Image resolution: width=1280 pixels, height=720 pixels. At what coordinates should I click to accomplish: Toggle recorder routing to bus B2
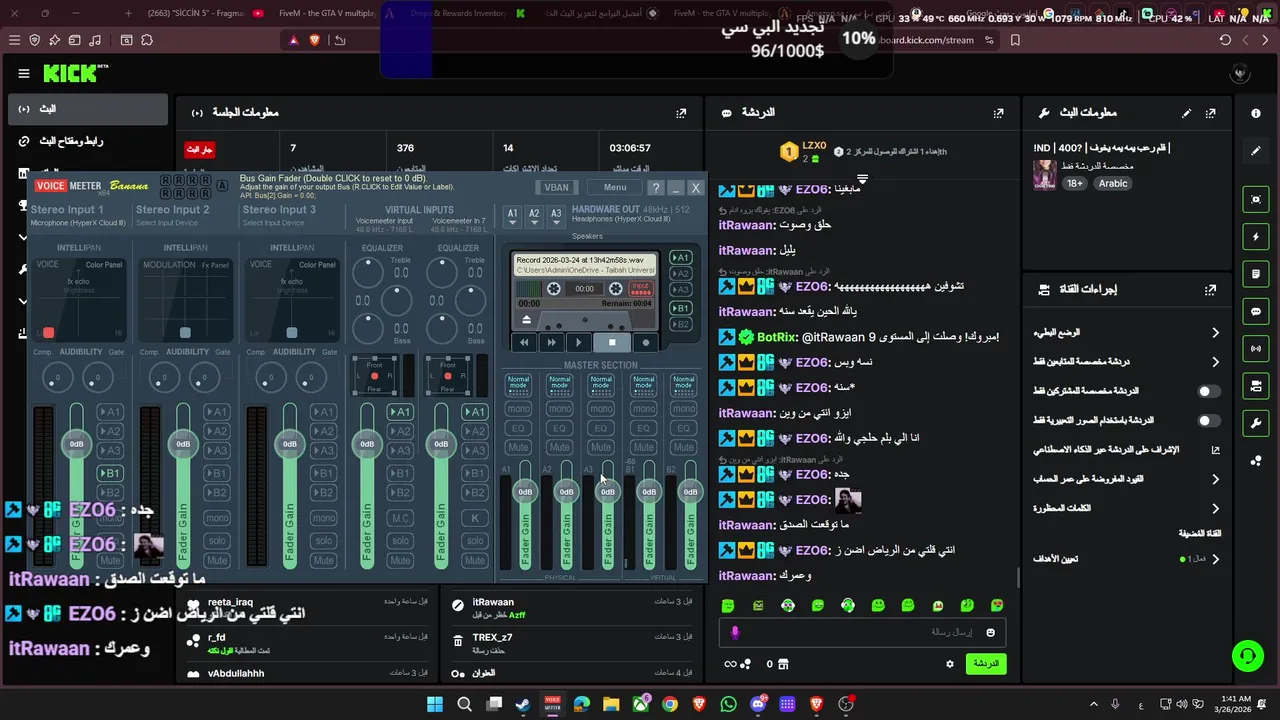681,324
